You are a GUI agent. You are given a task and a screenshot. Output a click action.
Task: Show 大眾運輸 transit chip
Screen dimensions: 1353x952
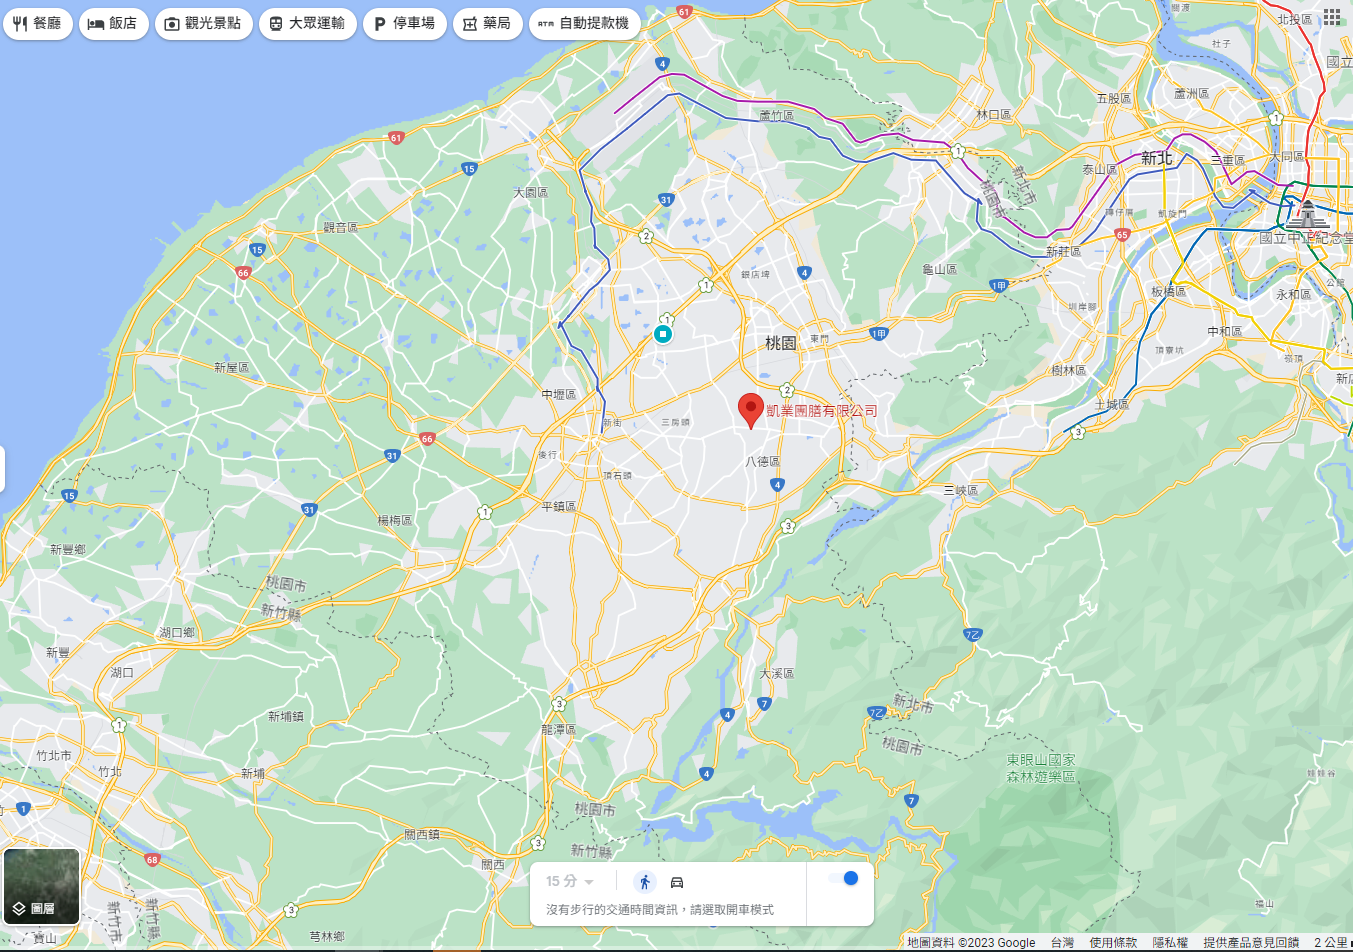click(308, 23)
